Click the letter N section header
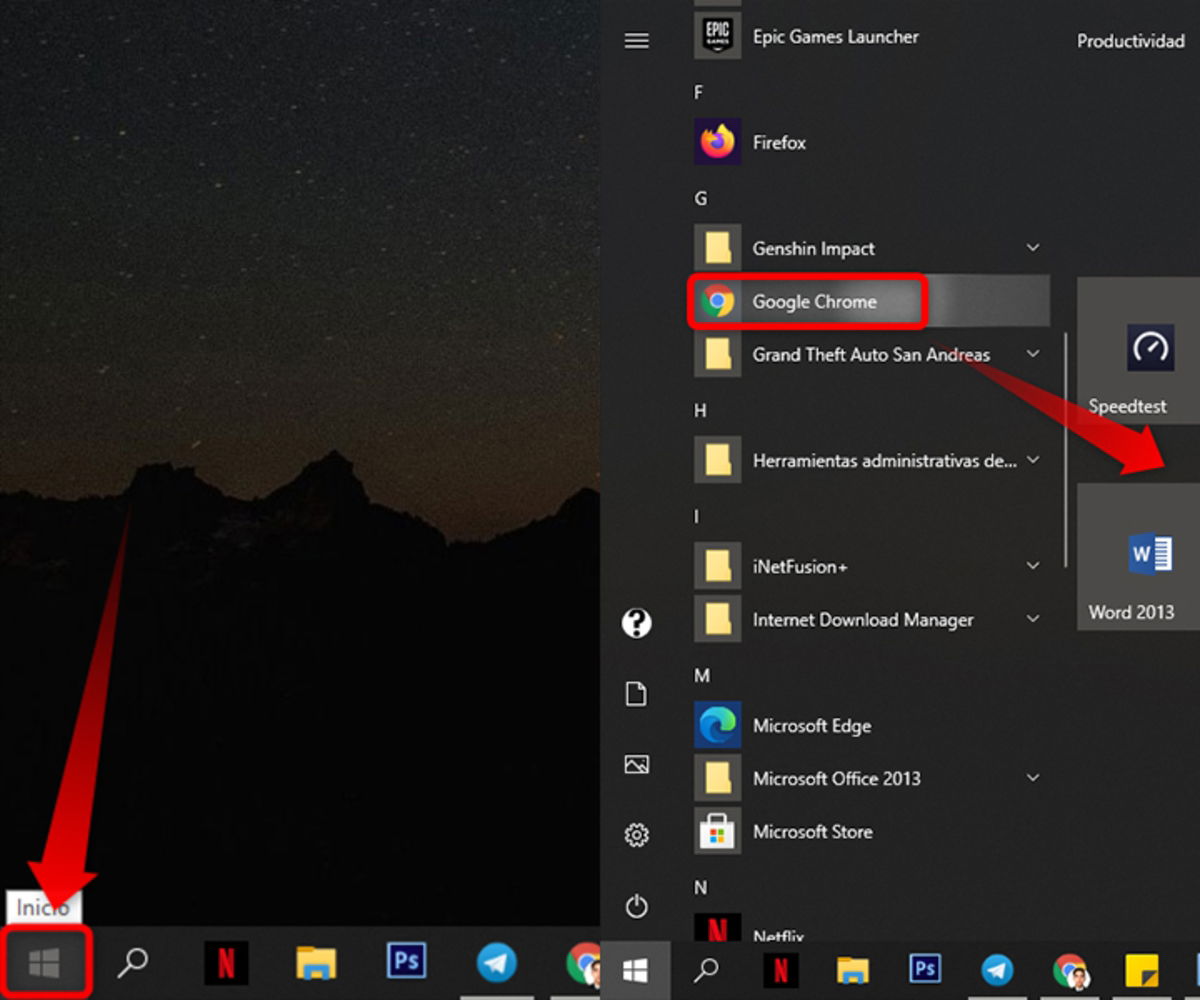Image resolution: width=1200 pixels, height=1000 pixels. [700, 888]
